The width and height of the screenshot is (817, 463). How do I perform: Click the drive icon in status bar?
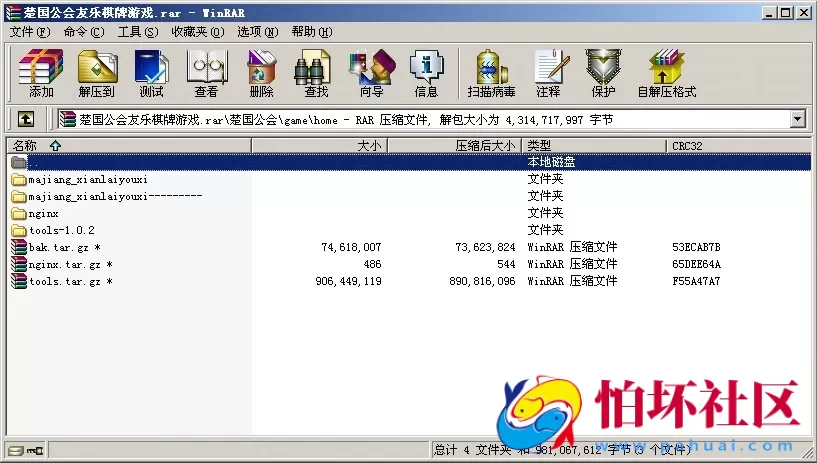16,450
